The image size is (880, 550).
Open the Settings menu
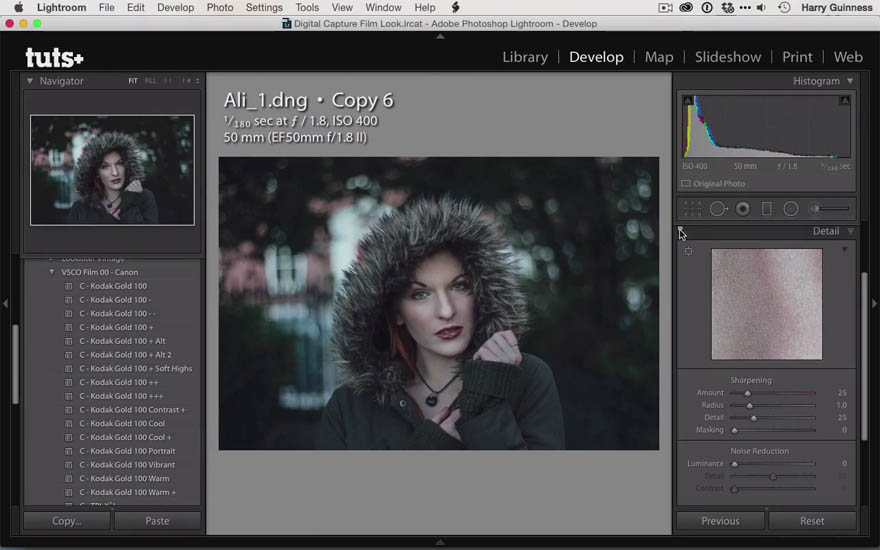pos(264,7)
